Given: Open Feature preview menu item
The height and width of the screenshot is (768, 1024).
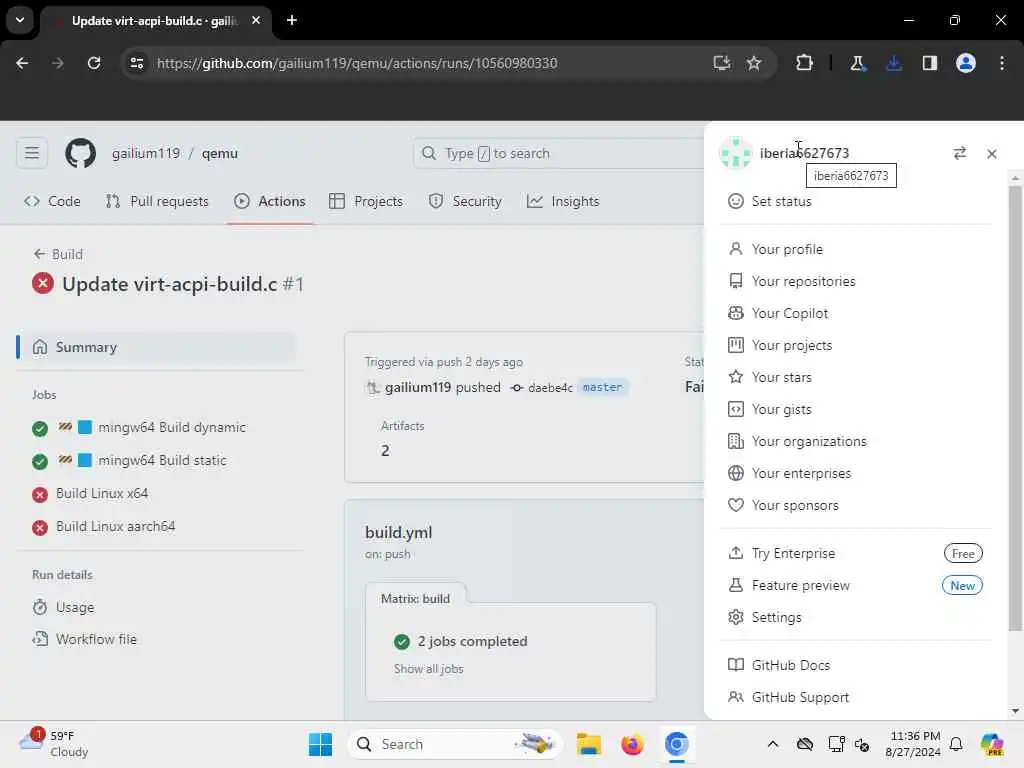Looking at the screenshot, I should pyautogui.click(x=856, y=585).
